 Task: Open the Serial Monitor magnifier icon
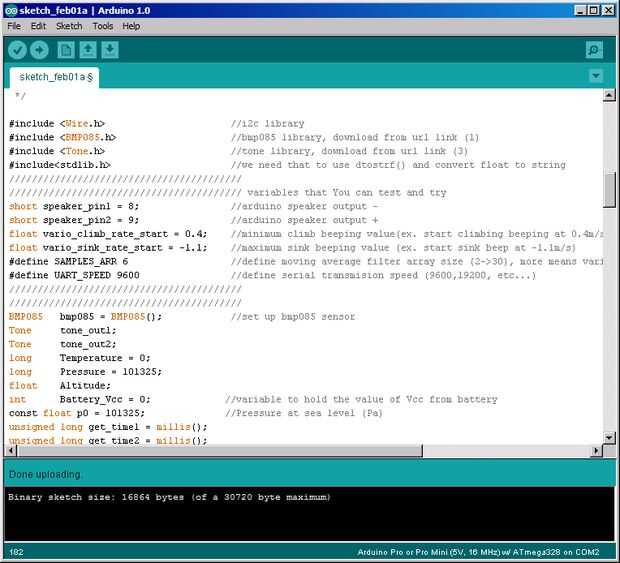pos(594,50)
